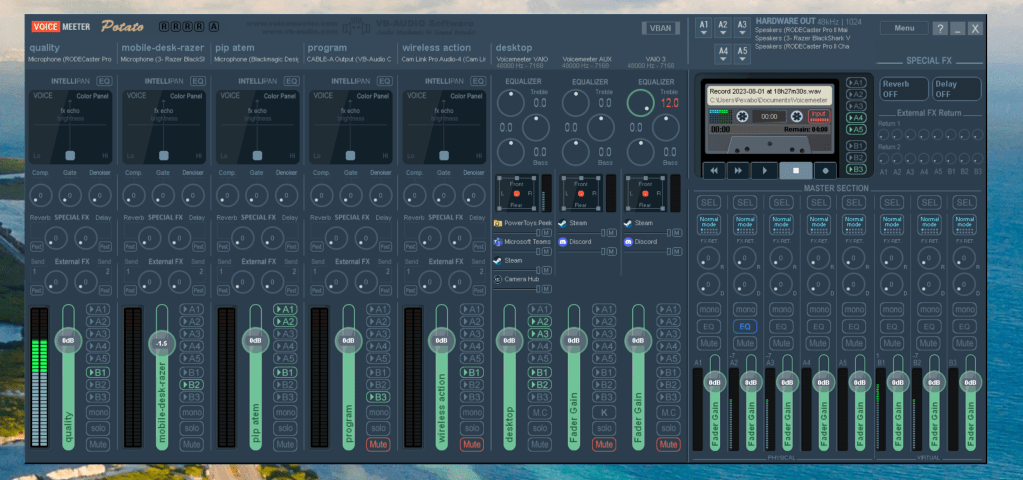Click the B1 master bus fader
The width and height of the screenshot is (1023, 480).
pyautogui.click(x=897, y=382)
